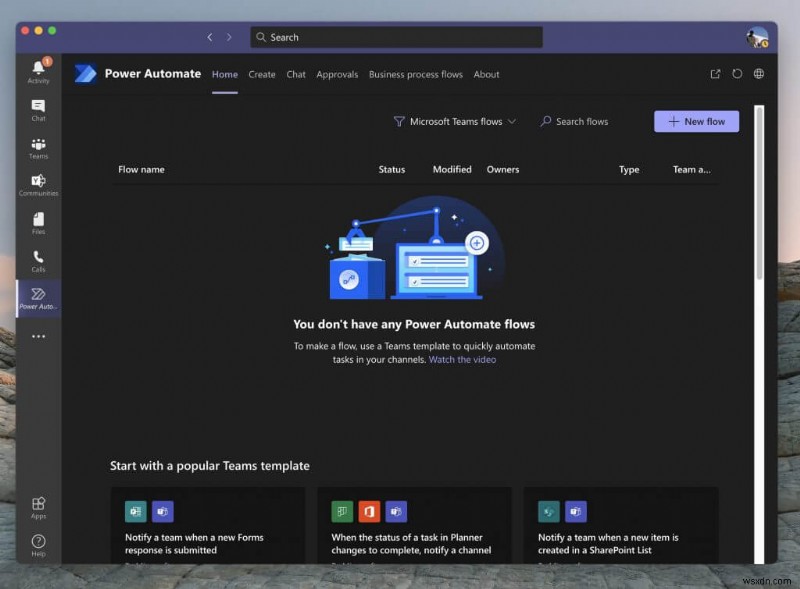Click Search flows to find a flow
Image resolution: width=800 pixels, height=589 pixels.
click(x=575, y=121)
